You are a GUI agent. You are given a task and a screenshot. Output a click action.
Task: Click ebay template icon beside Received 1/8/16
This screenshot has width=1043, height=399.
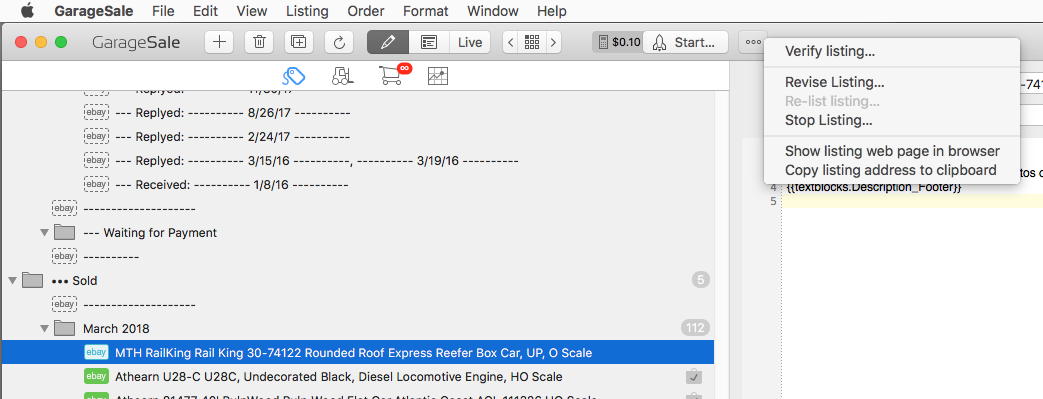(96, 184)
